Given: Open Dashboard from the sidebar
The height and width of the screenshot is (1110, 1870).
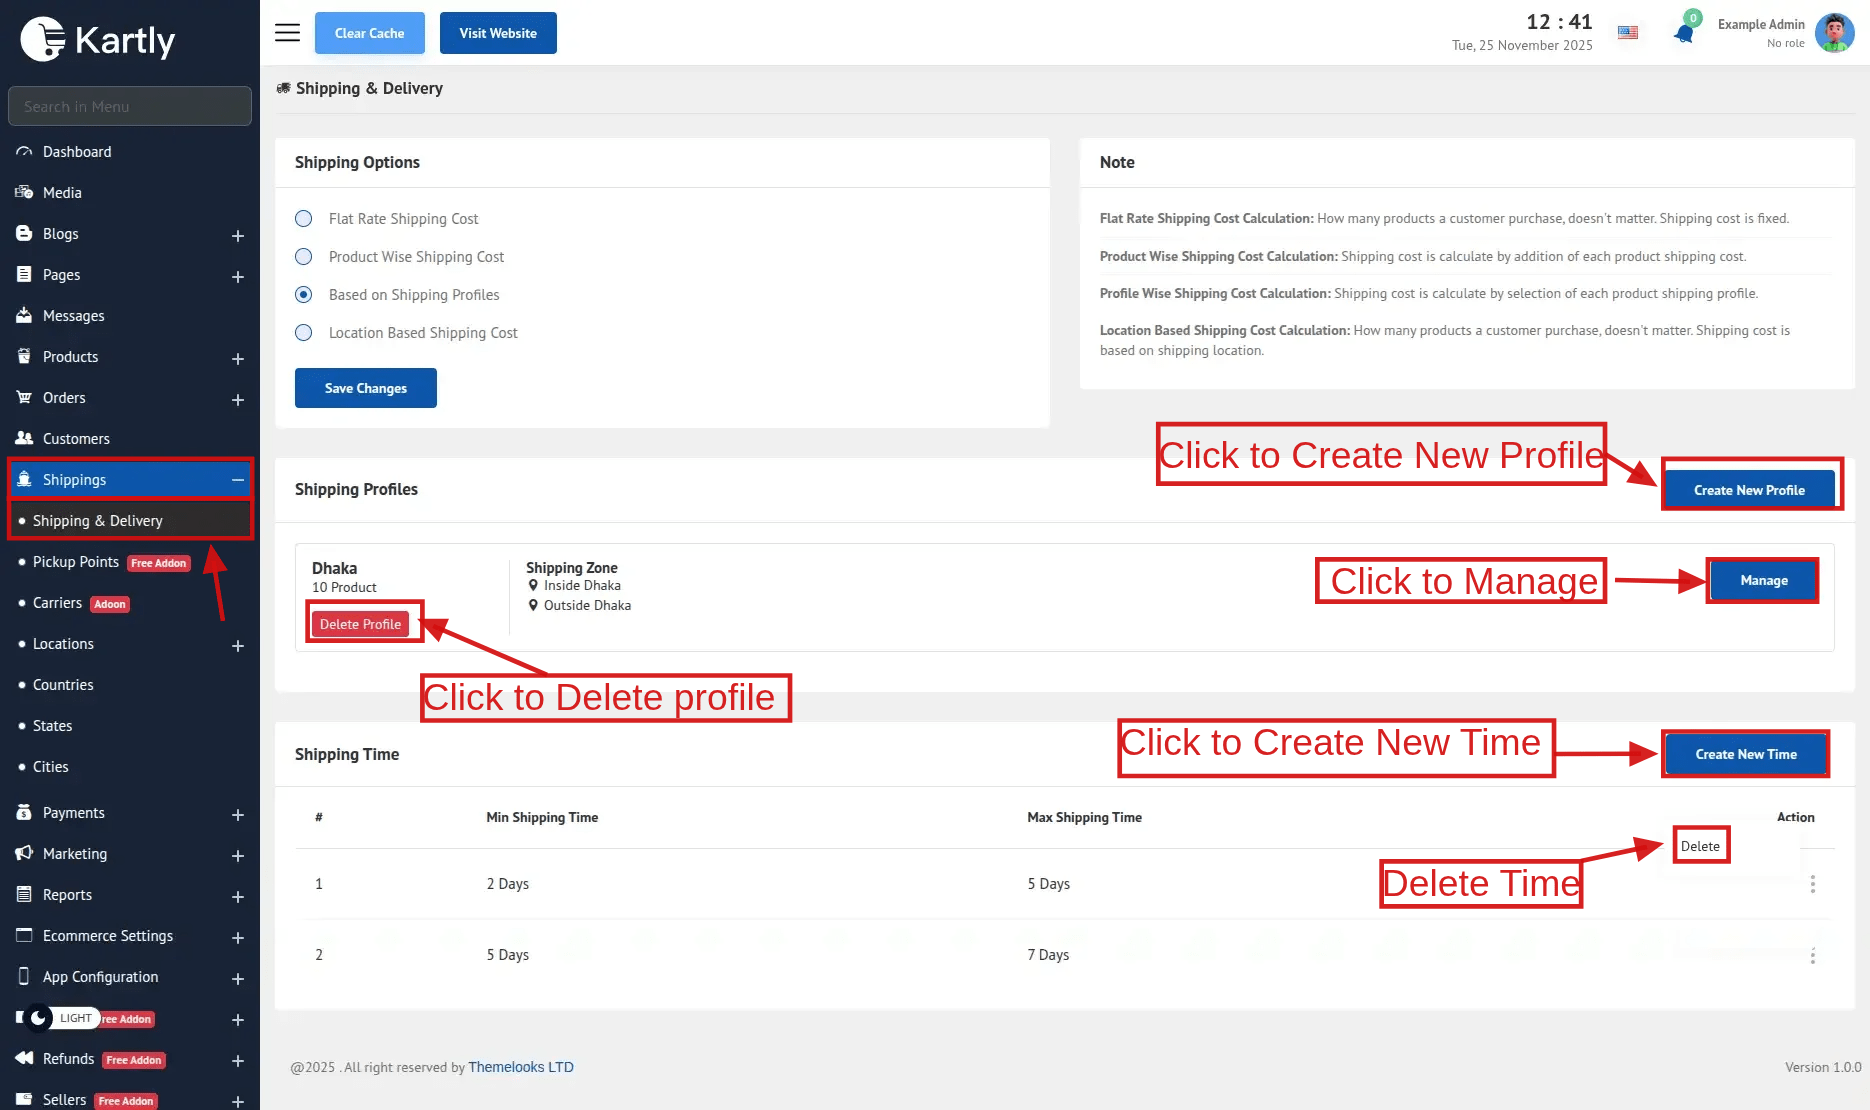Looking at the screenshot, I should pyautogui.click(x=77, y=152).
